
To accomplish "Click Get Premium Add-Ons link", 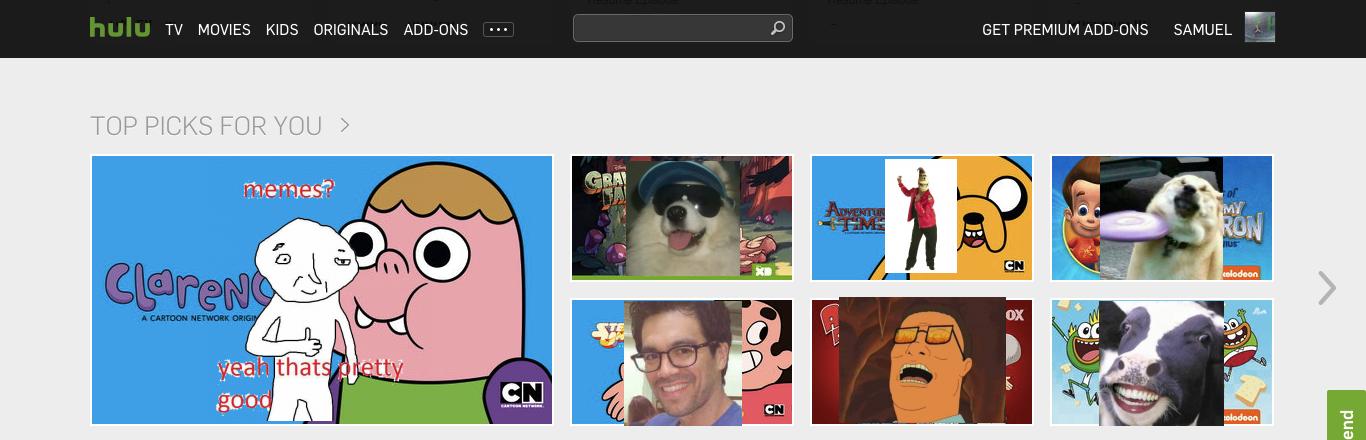I will [1064, 30].
